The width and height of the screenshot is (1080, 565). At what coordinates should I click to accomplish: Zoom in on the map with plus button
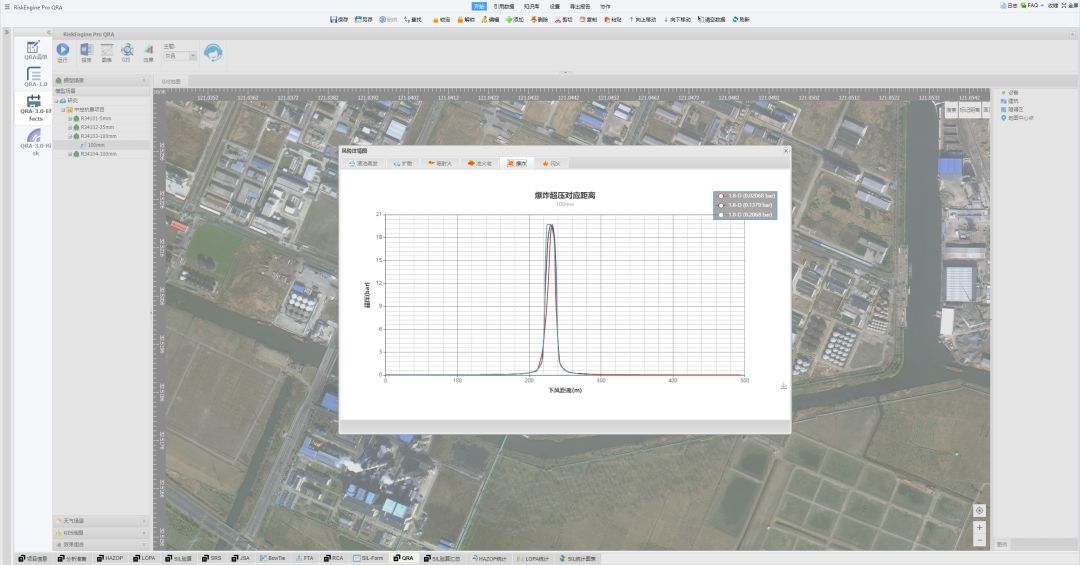coord(979,526)
